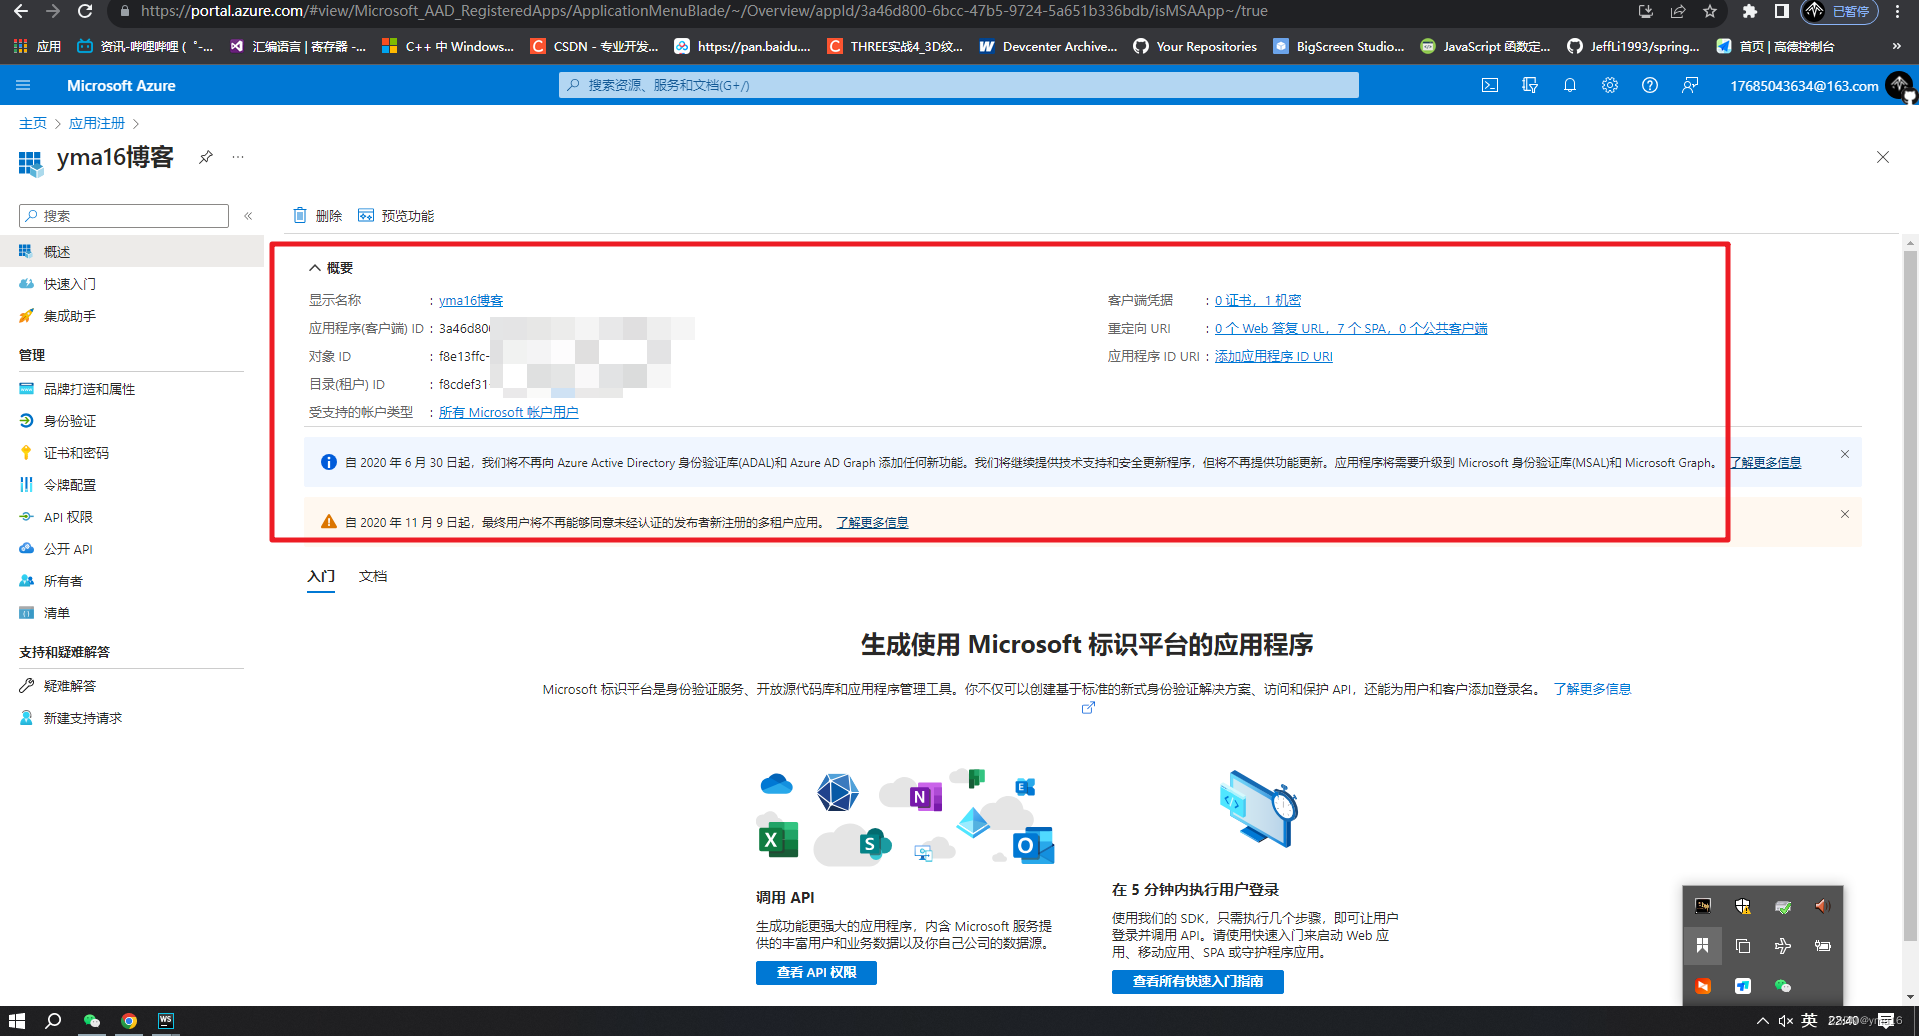The image size is (1919, 1036).
Task: Click the 删除 toolbar button
Action: [x=318, y=216]
